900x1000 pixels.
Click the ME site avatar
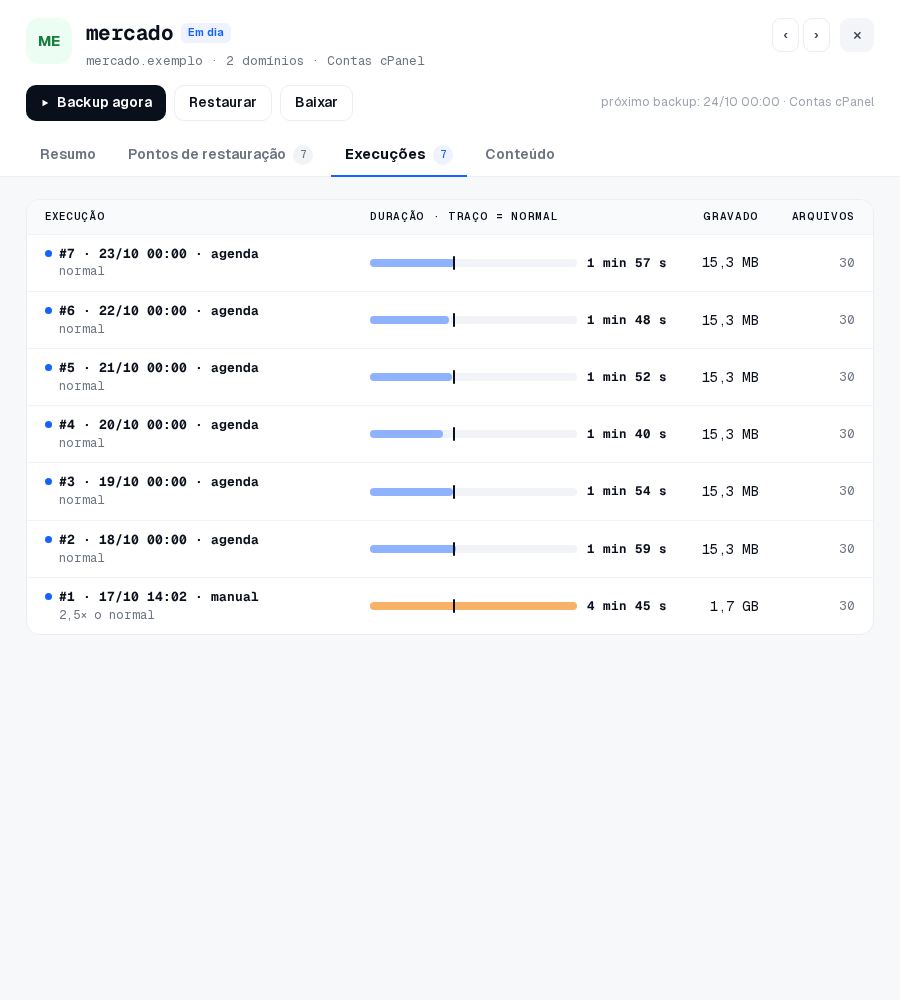point(49,41)
